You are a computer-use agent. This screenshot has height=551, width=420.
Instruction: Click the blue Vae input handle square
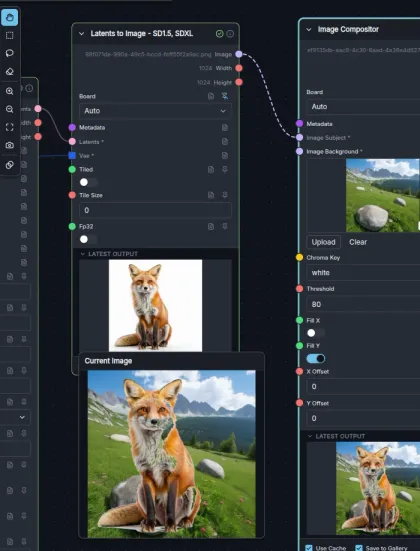[x=72, y=155]
